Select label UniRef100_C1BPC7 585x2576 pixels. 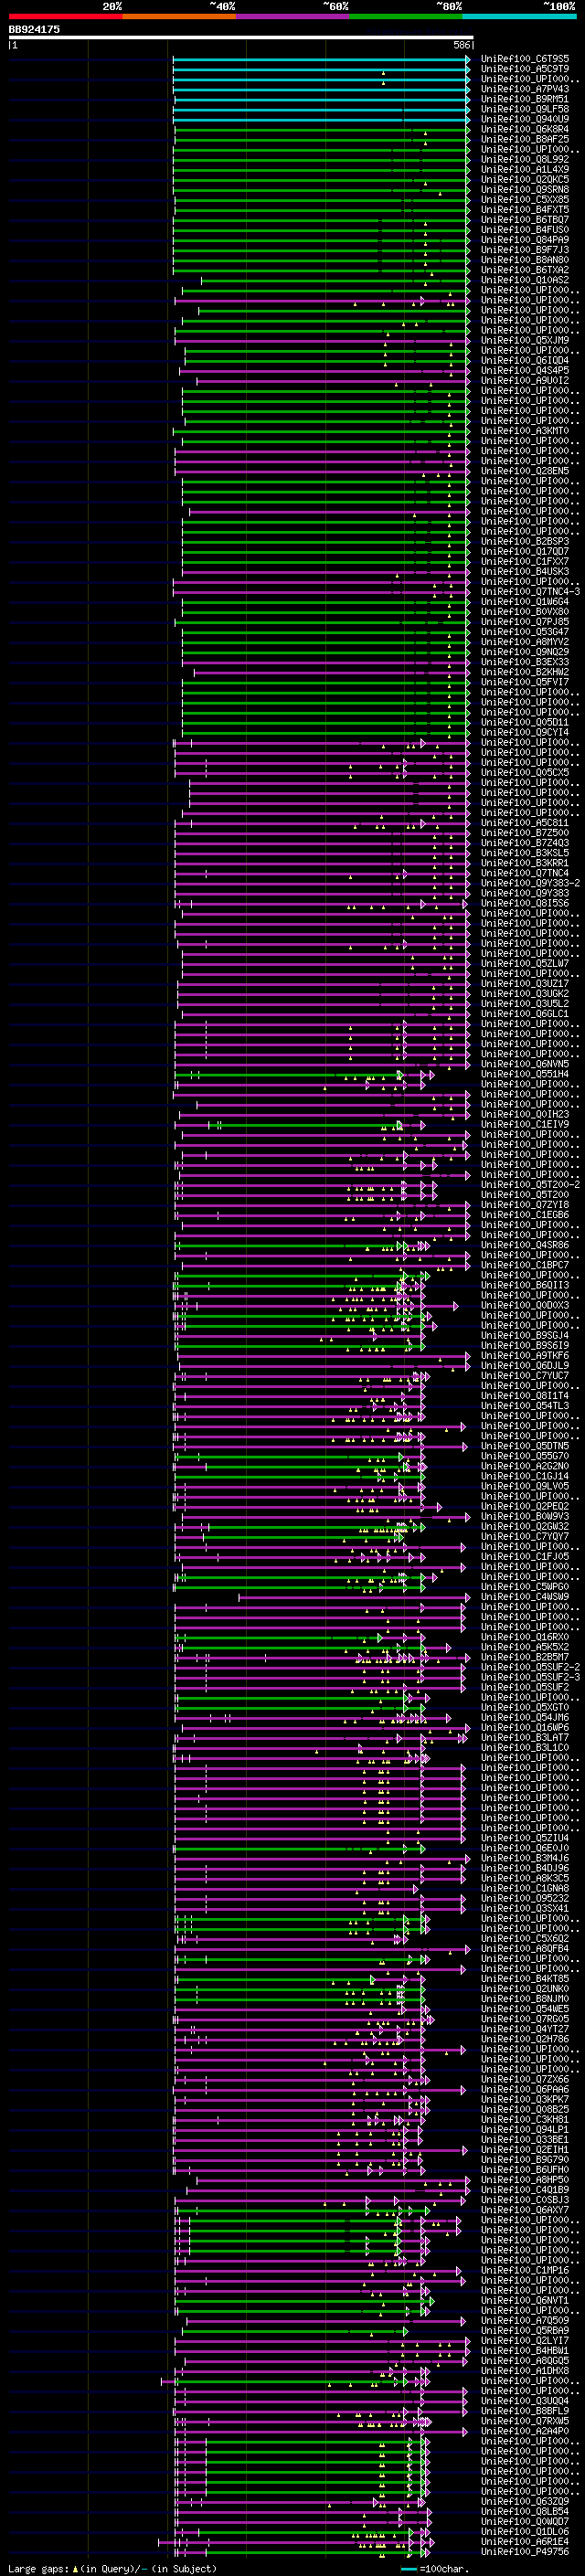coord(525,1265)
